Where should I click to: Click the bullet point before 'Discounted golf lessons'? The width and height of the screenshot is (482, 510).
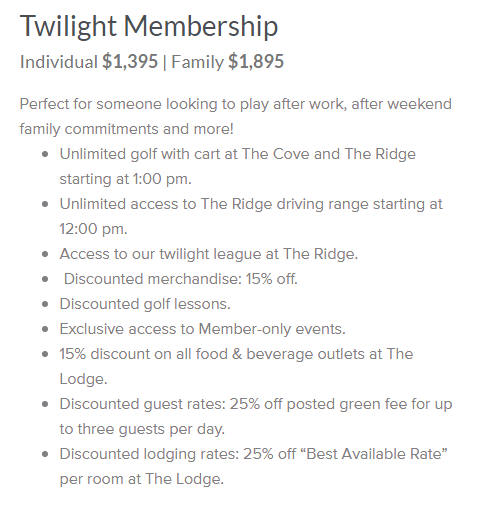45,304
